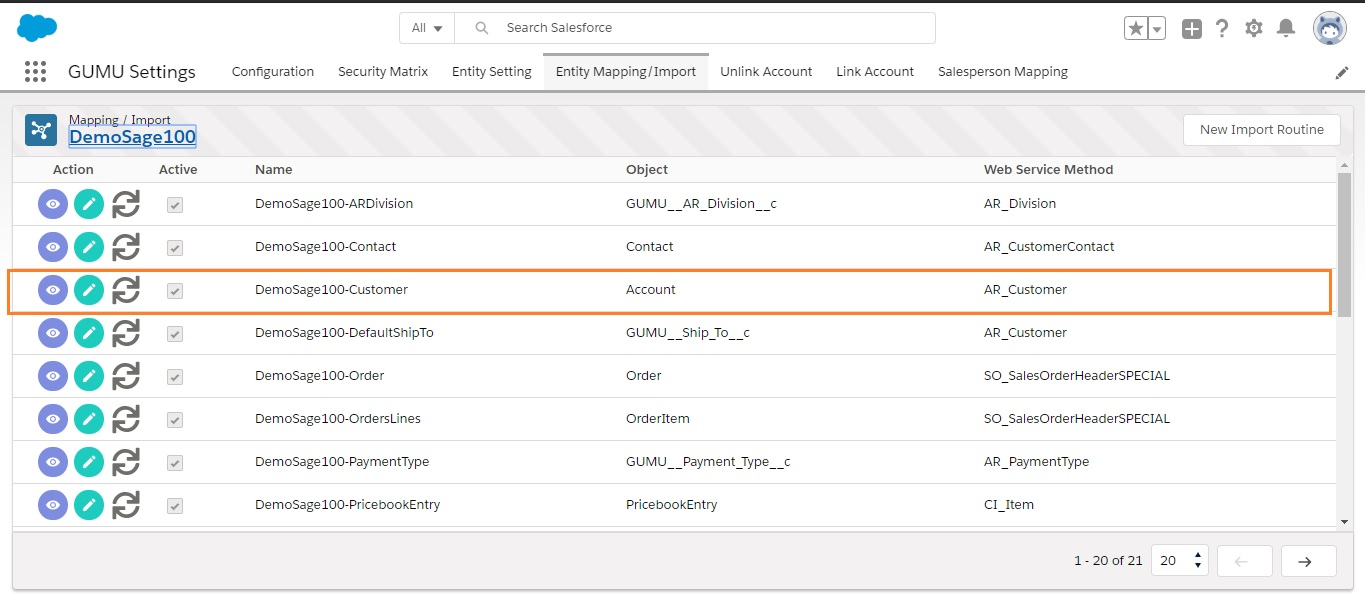Open the Setup gear icon
1365x595 pixels.
pyautogui.click(x=1254, y=29)
